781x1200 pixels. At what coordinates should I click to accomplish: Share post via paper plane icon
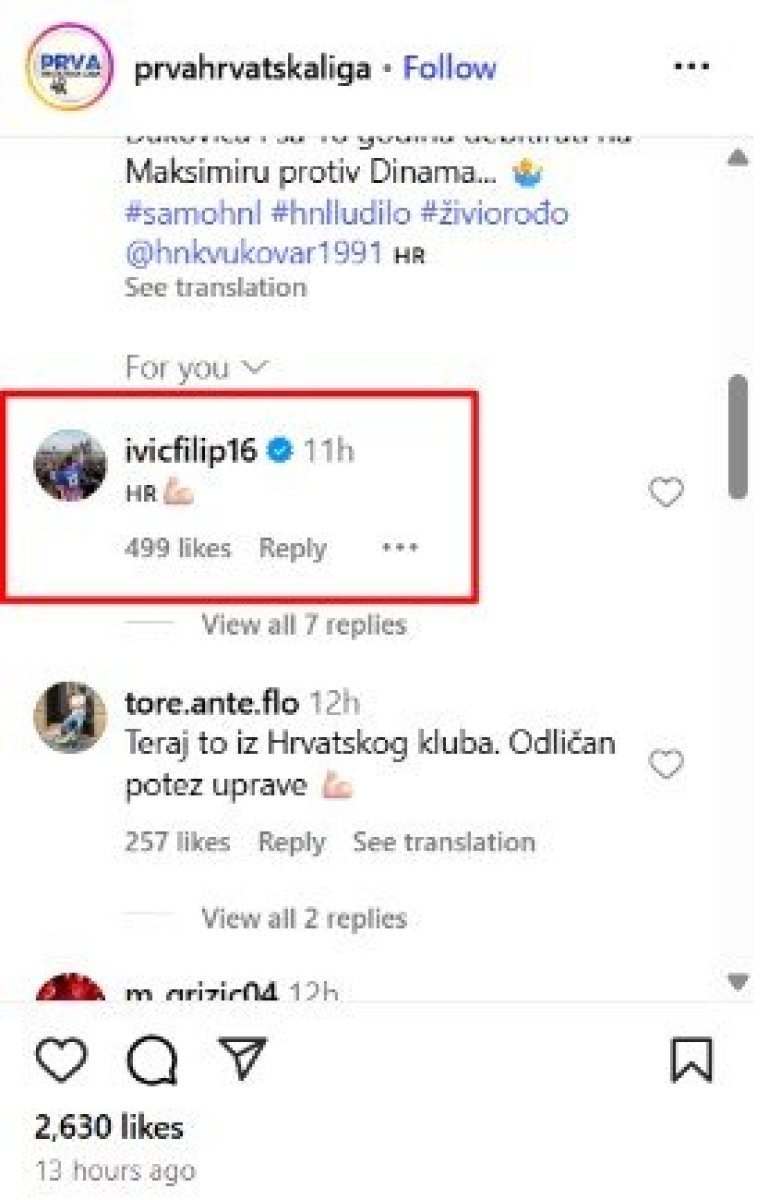coord(242,1058)
